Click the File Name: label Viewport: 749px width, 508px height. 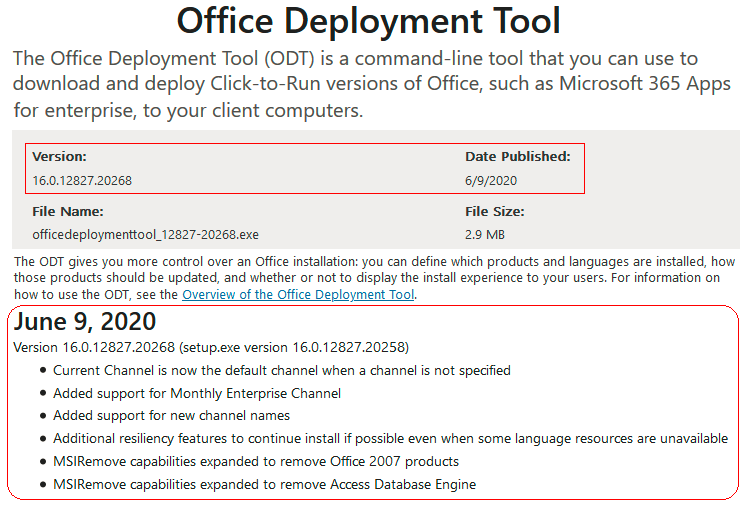click(x=68, y=212)
